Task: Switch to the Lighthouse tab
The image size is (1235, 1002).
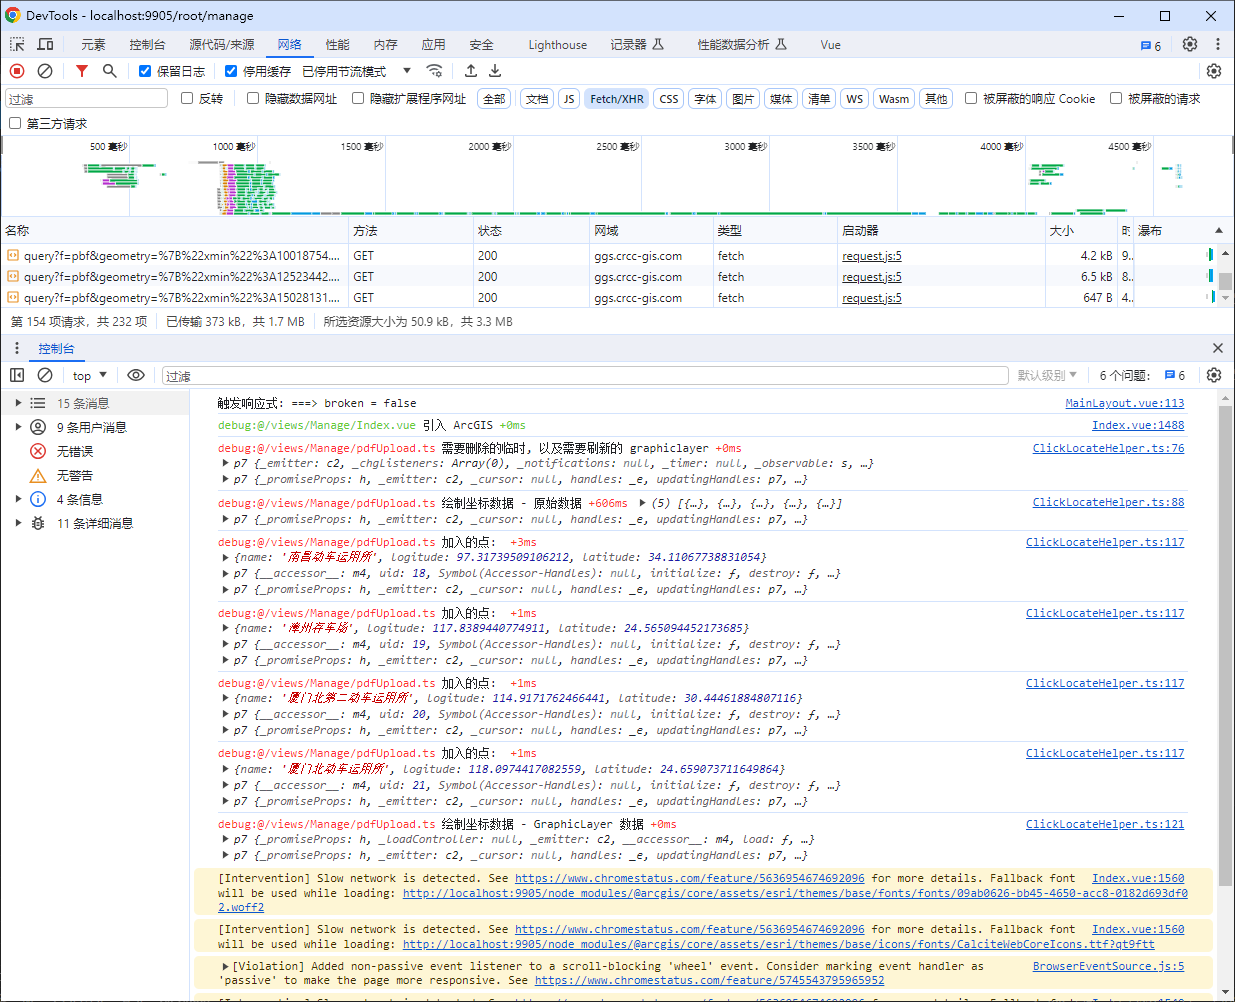Action: click(558, 45)
